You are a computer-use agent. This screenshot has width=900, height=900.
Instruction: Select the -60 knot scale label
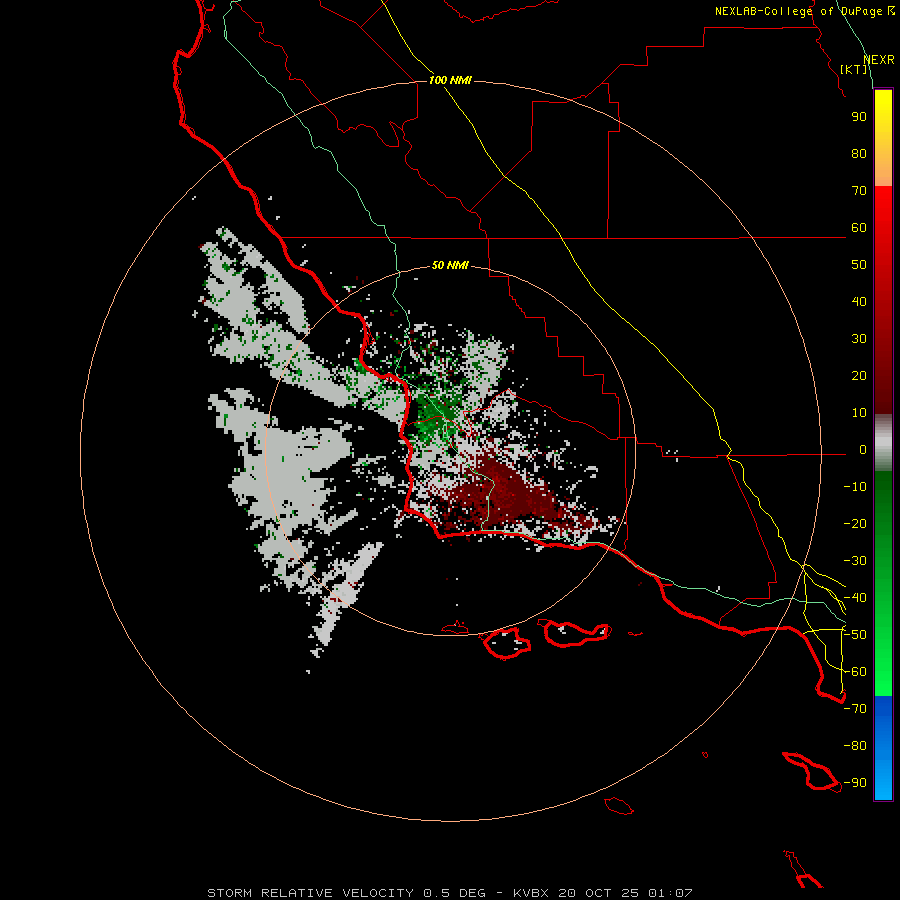coord(855,672)
